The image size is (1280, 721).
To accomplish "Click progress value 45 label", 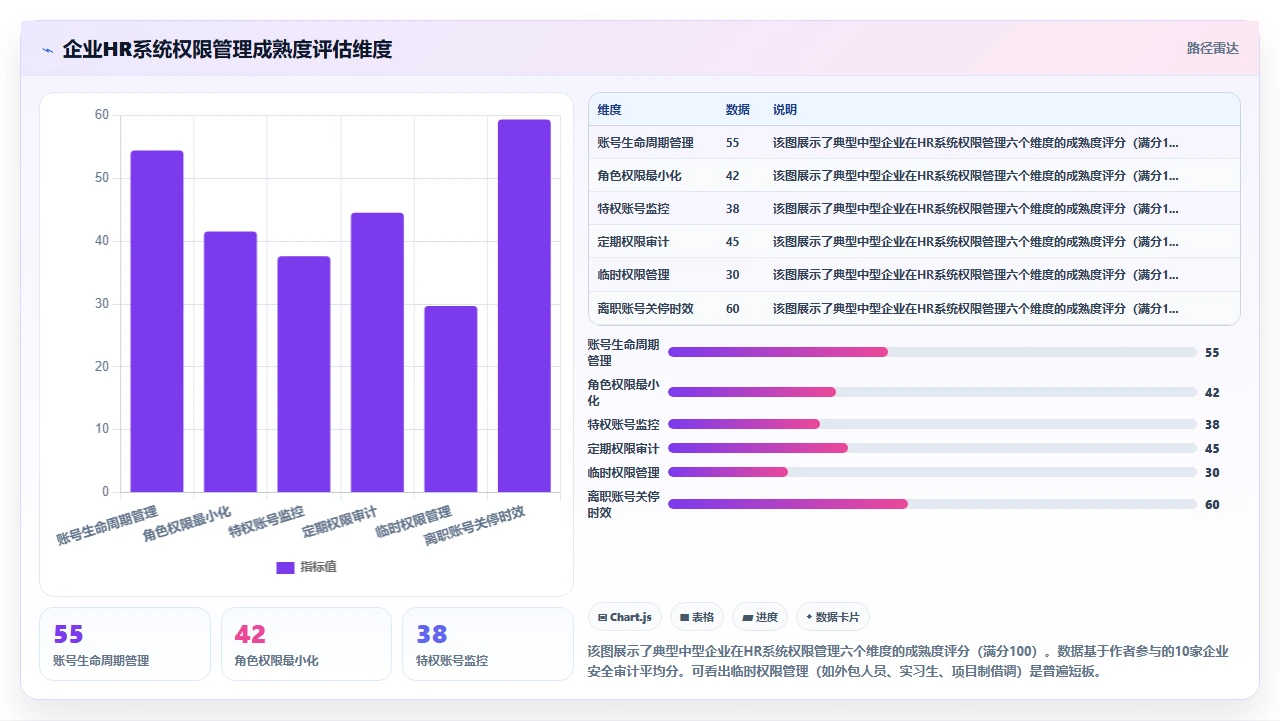I will pyautogui.click(x=1212, y=449).
